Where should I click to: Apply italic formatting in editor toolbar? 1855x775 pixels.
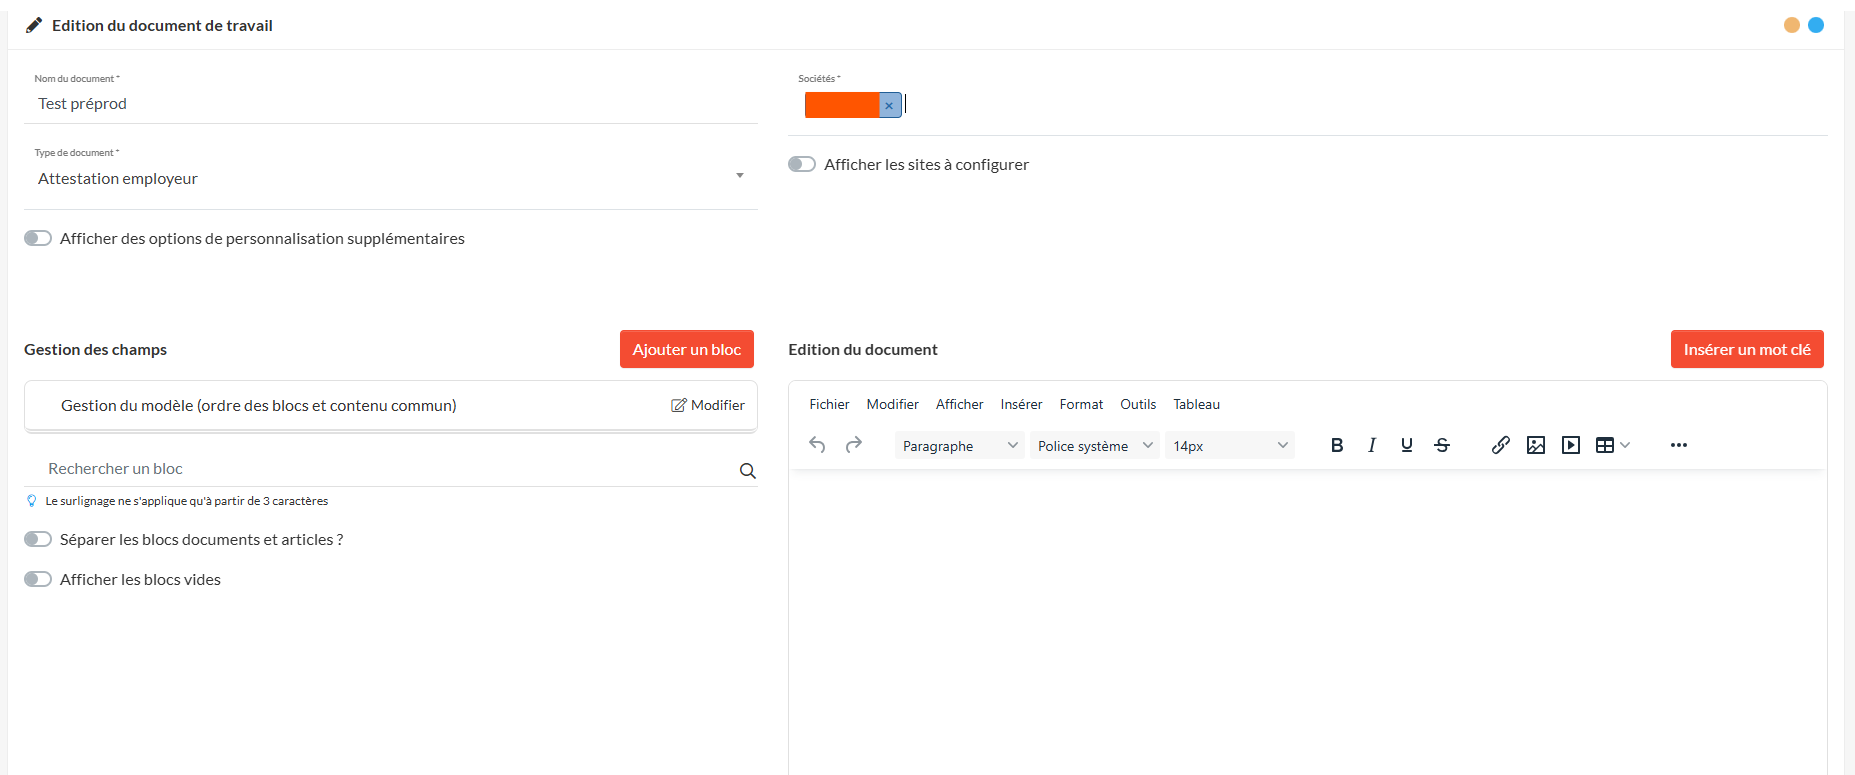point(1371,445)
